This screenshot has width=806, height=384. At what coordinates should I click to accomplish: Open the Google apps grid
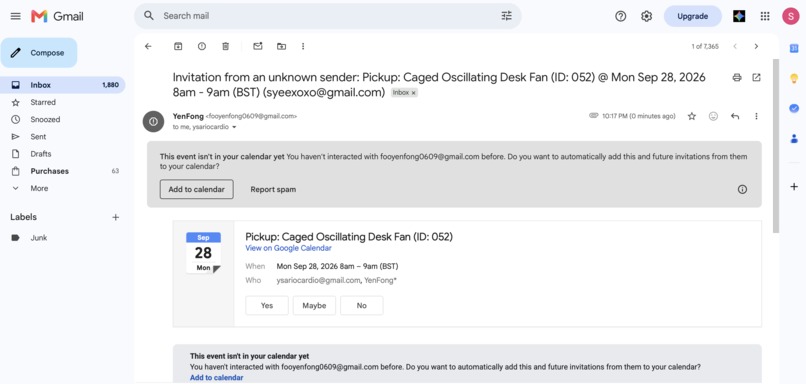pos(765,16)
